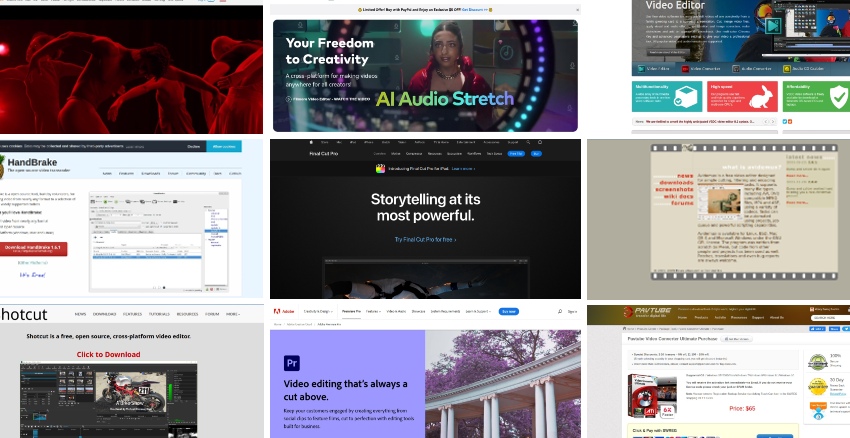This screenshot has height=438, width=850.
Task: Click the VSDC play logo icon
Action: pos(772,25)
